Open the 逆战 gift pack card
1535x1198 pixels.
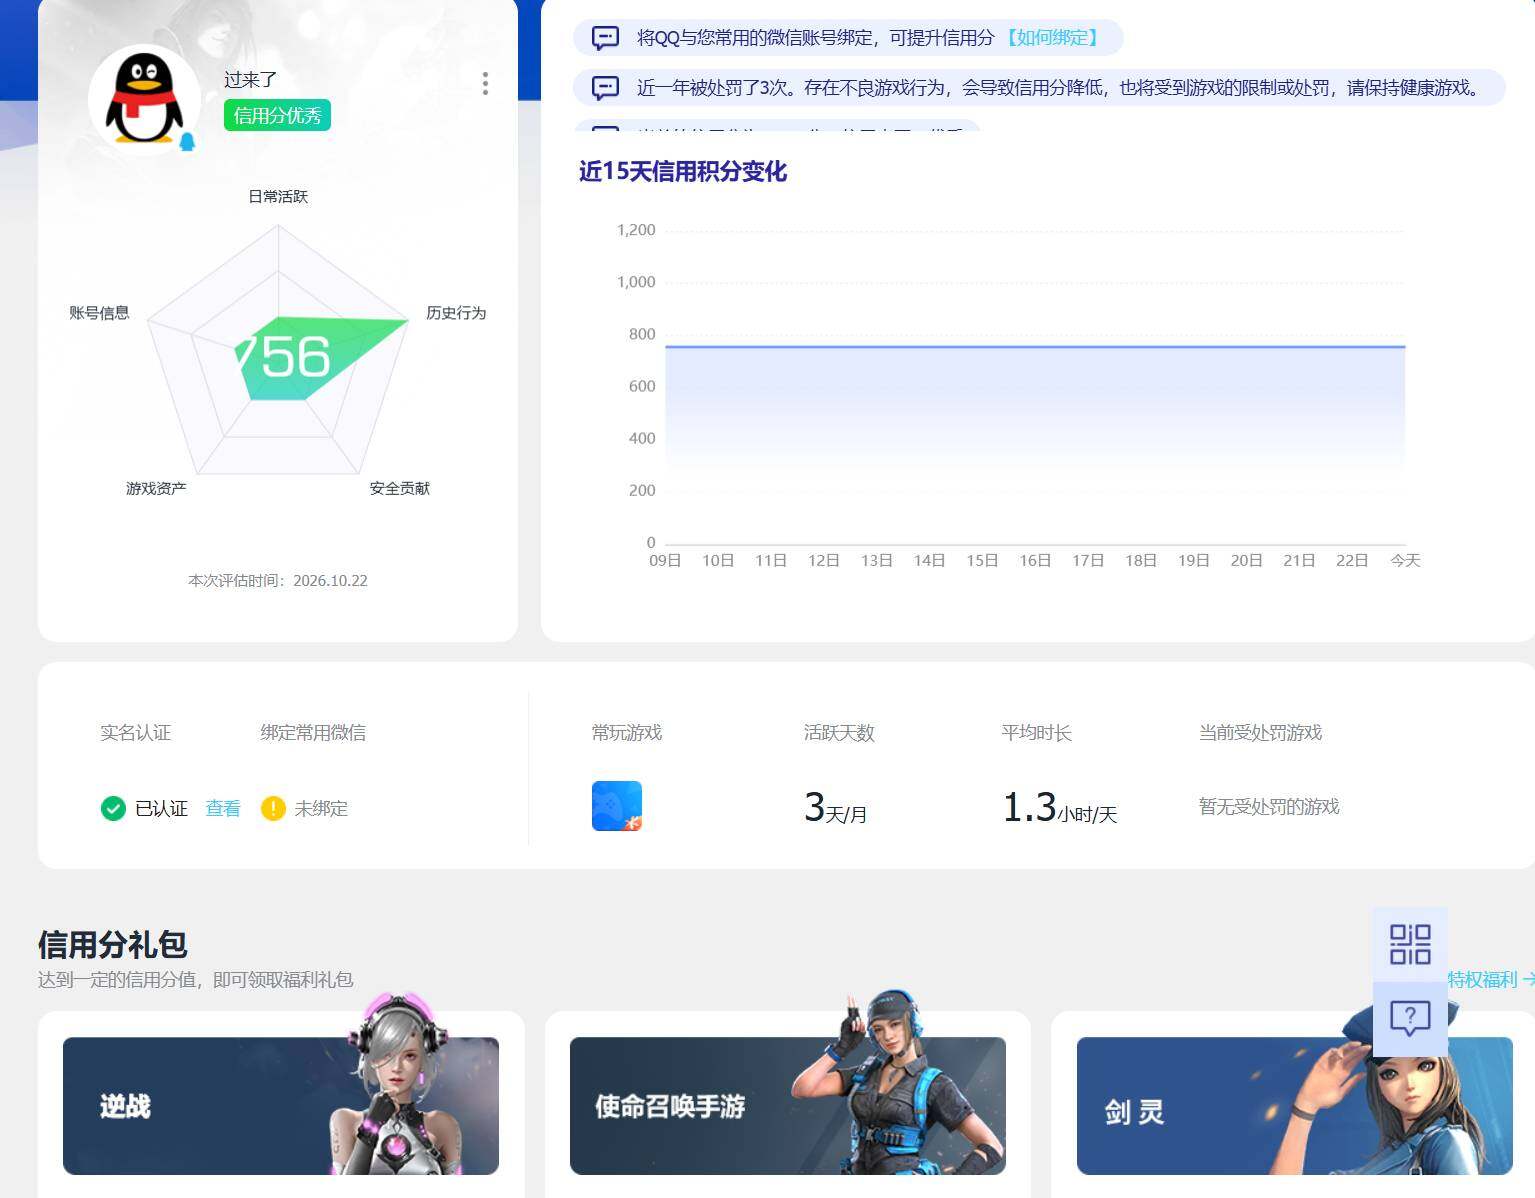coord(281,1105)
